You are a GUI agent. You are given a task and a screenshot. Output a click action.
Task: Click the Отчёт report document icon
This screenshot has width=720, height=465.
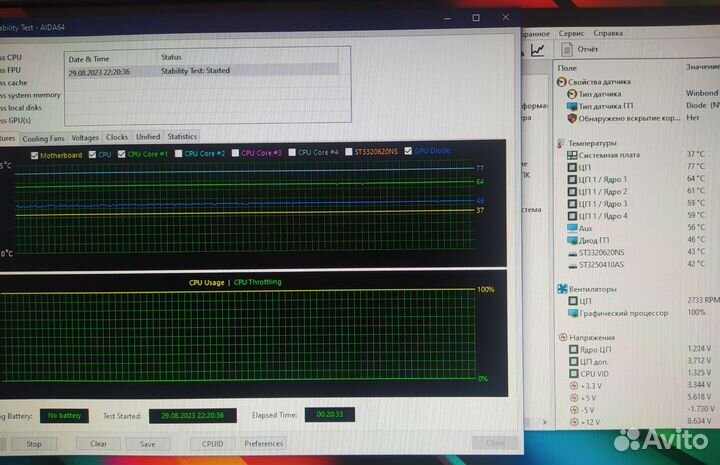pos(567,49)
